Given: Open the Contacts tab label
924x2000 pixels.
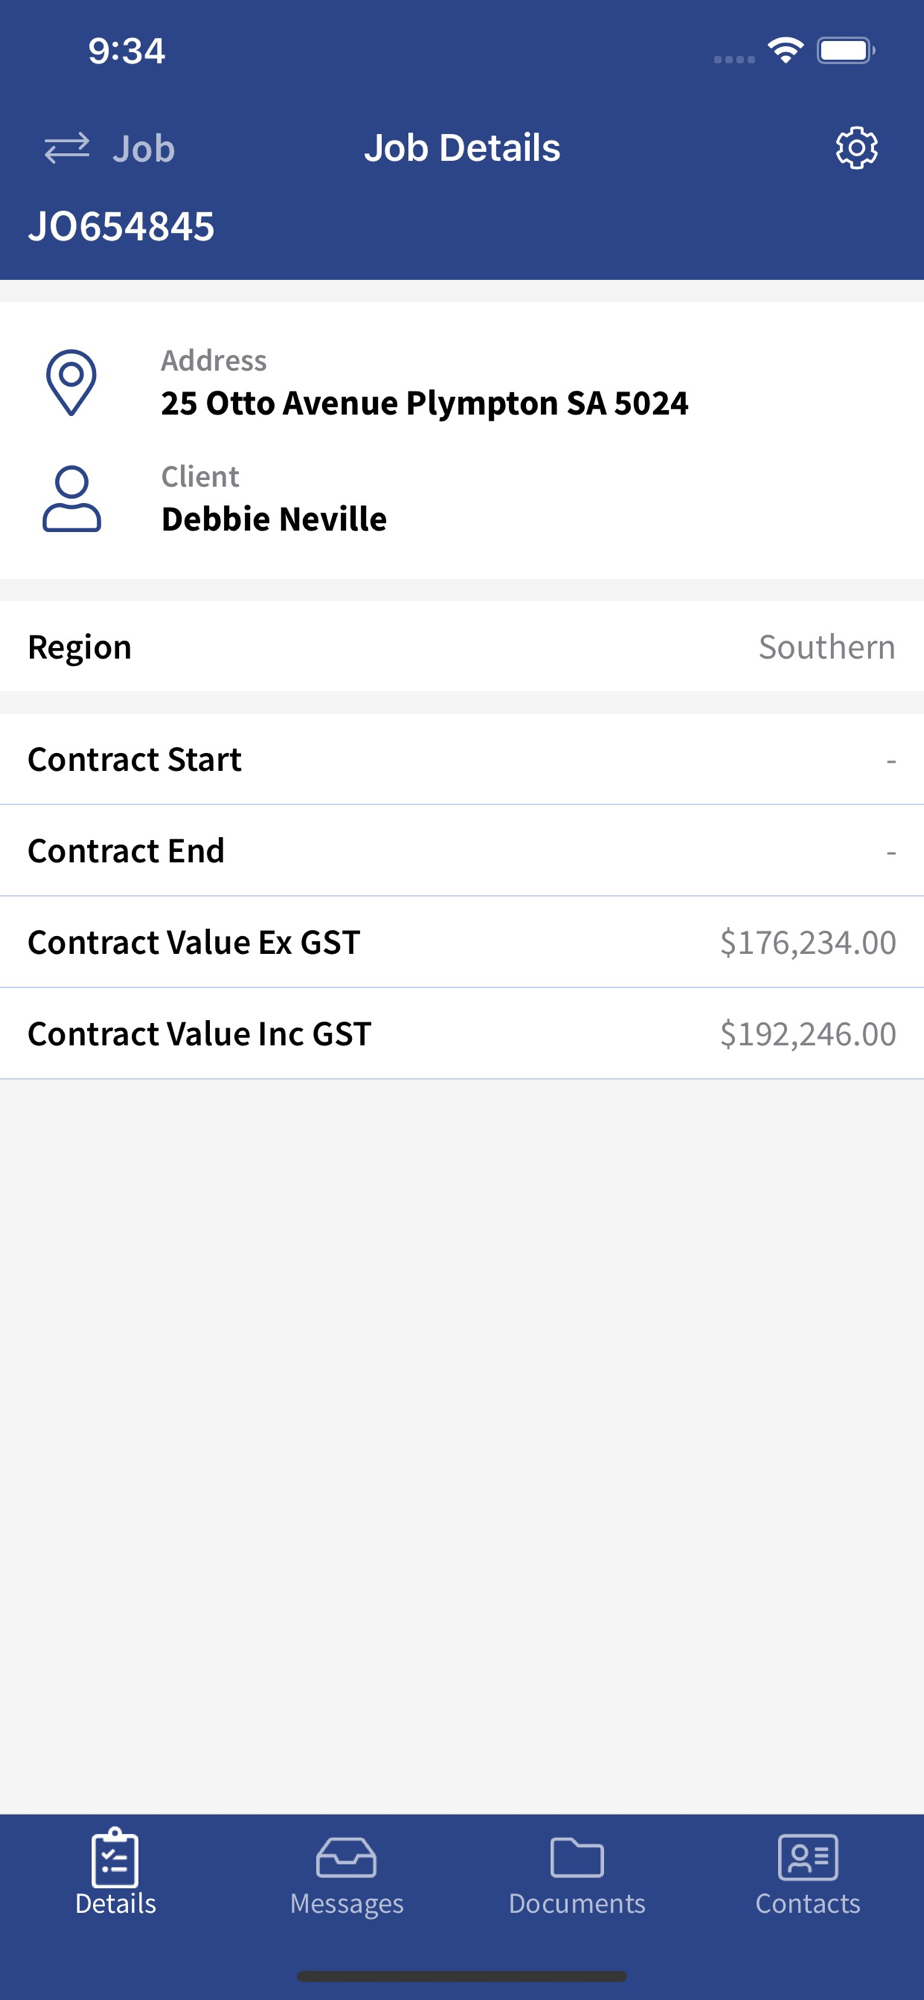Looking at the screenshot, I should [x=808, y=1903].
